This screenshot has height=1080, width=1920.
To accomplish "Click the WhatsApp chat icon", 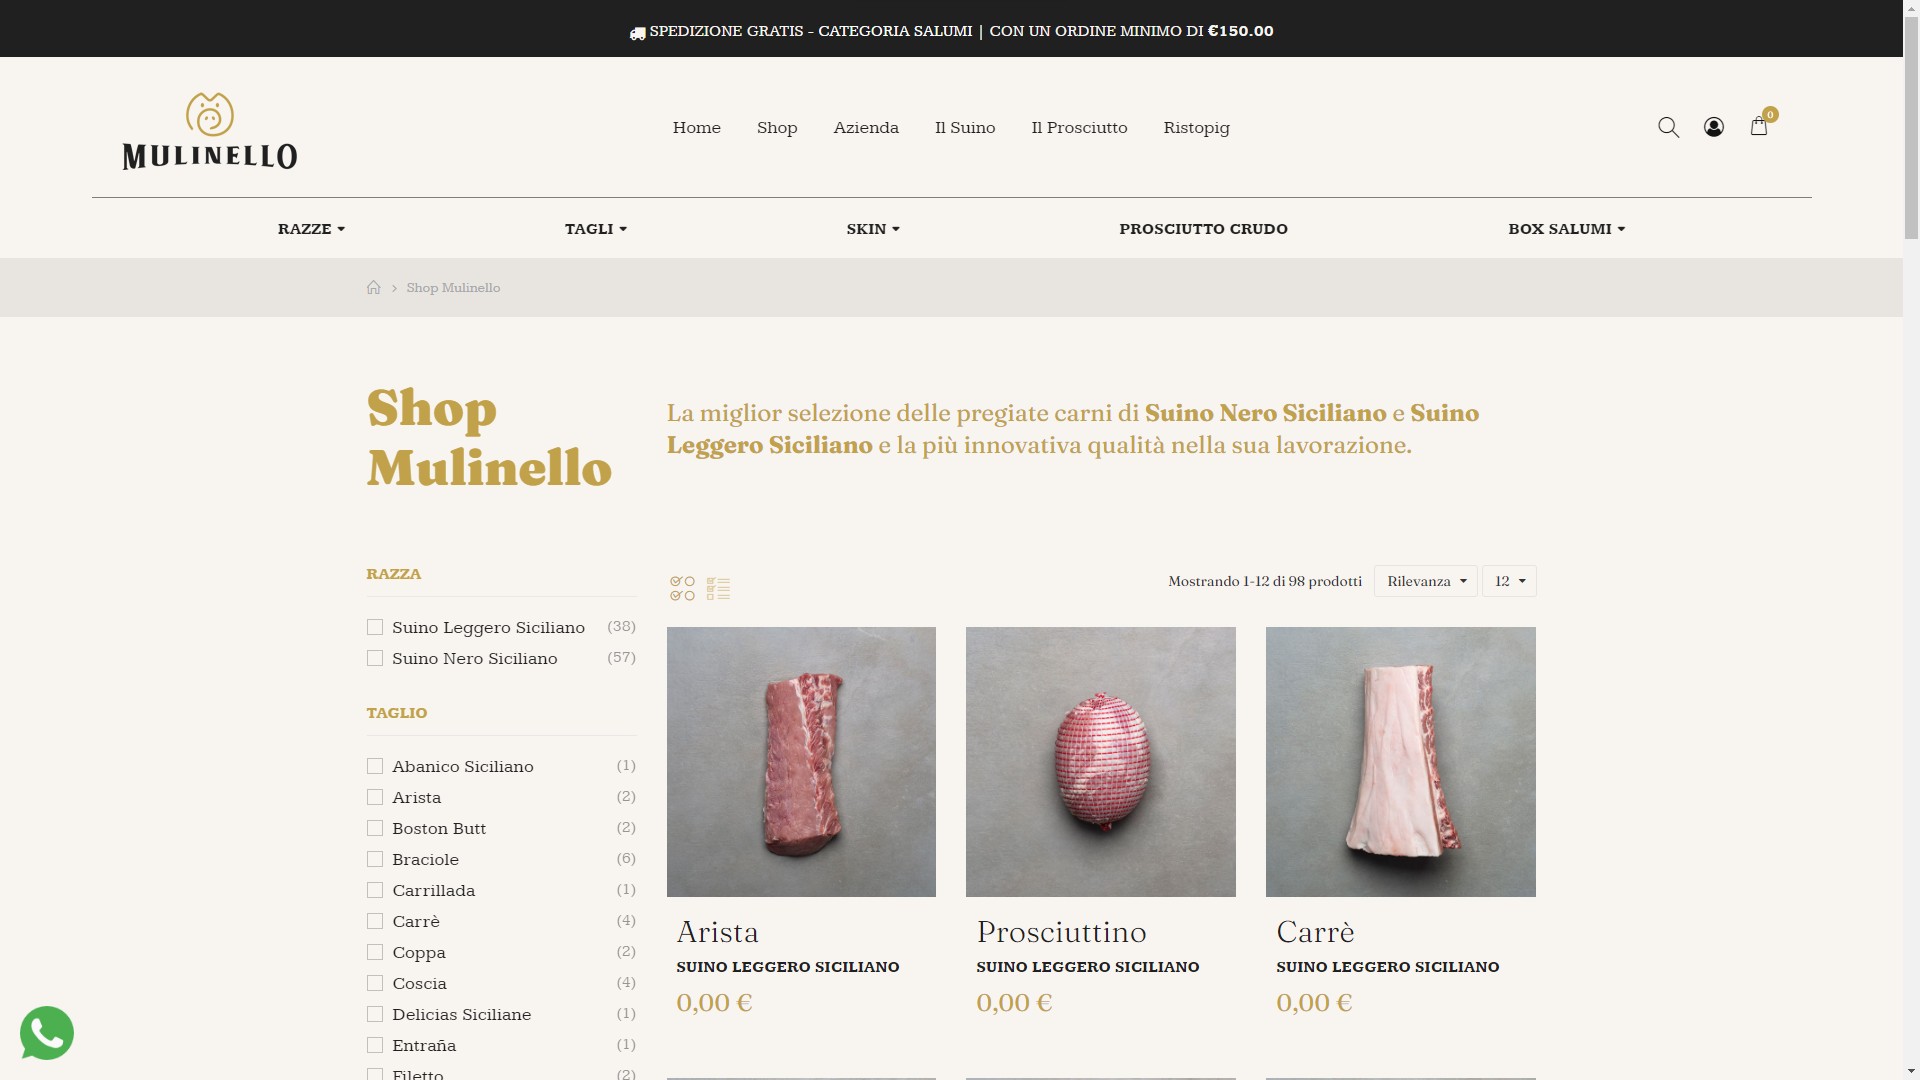I will 47,1033.
